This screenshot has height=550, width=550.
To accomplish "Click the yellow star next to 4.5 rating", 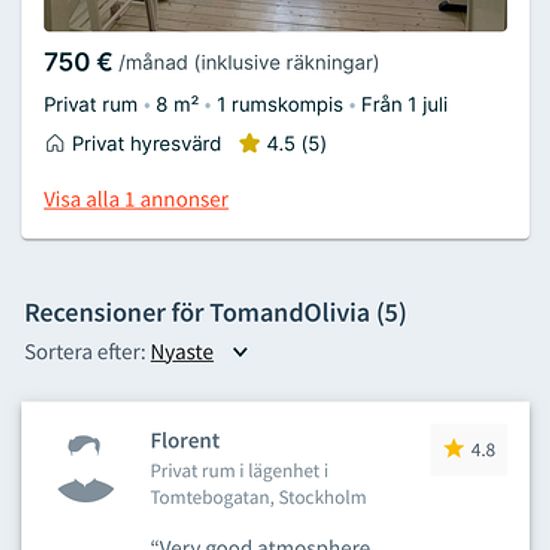I will coord(249,143).
